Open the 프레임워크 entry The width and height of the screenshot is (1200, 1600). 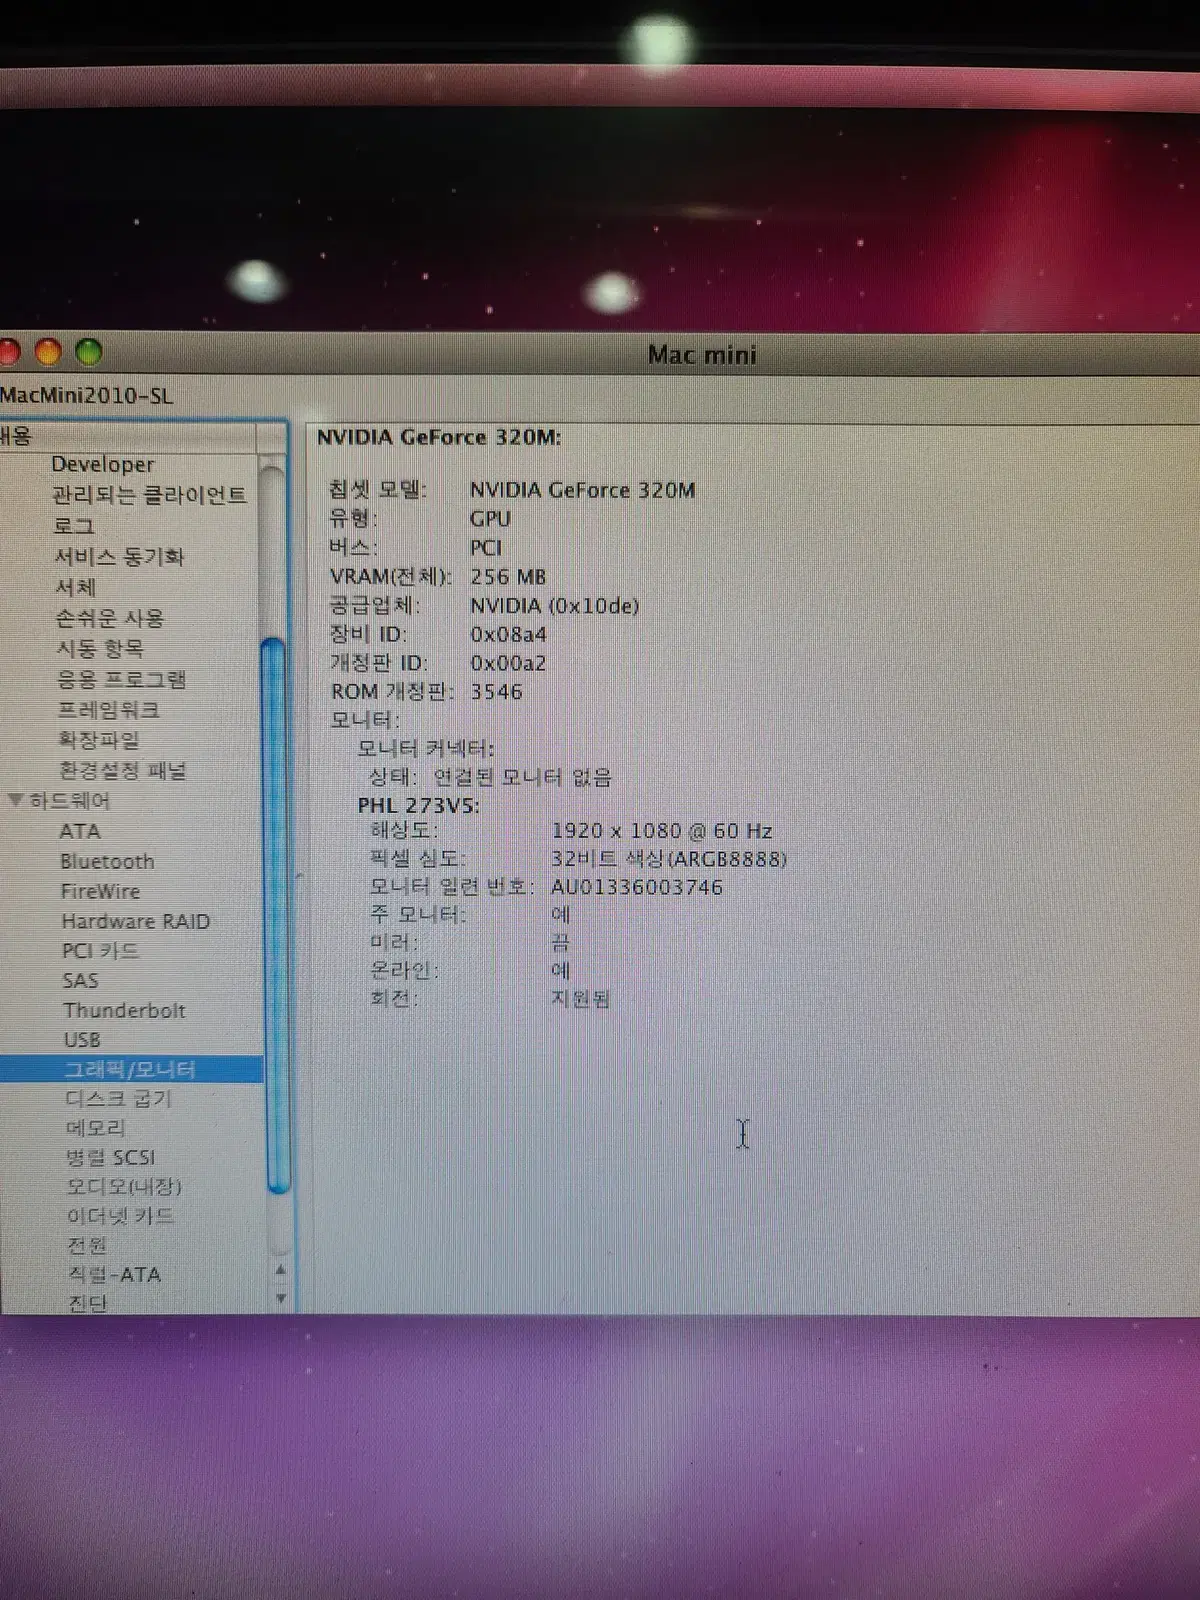pos(109,710)
